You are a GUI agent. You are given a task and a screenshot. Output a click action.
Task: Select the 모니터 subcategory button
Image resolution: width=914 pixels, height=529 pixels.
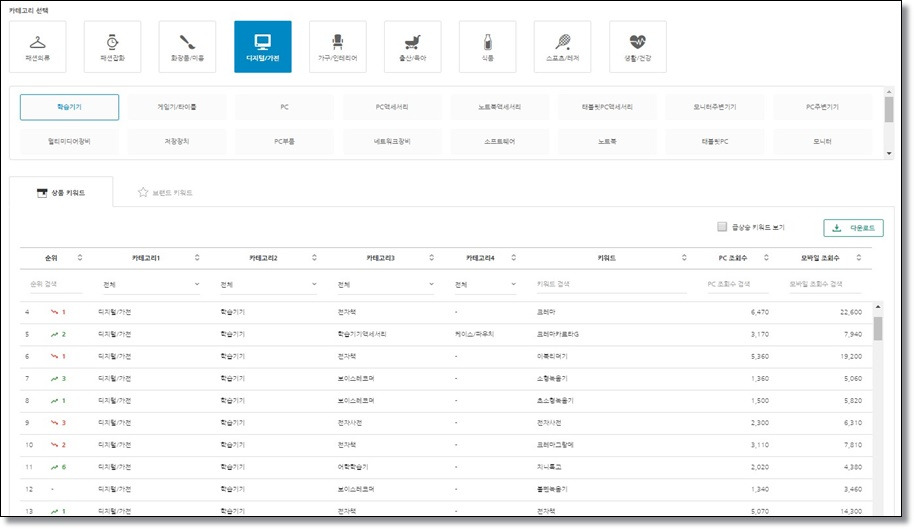point(822,142)
